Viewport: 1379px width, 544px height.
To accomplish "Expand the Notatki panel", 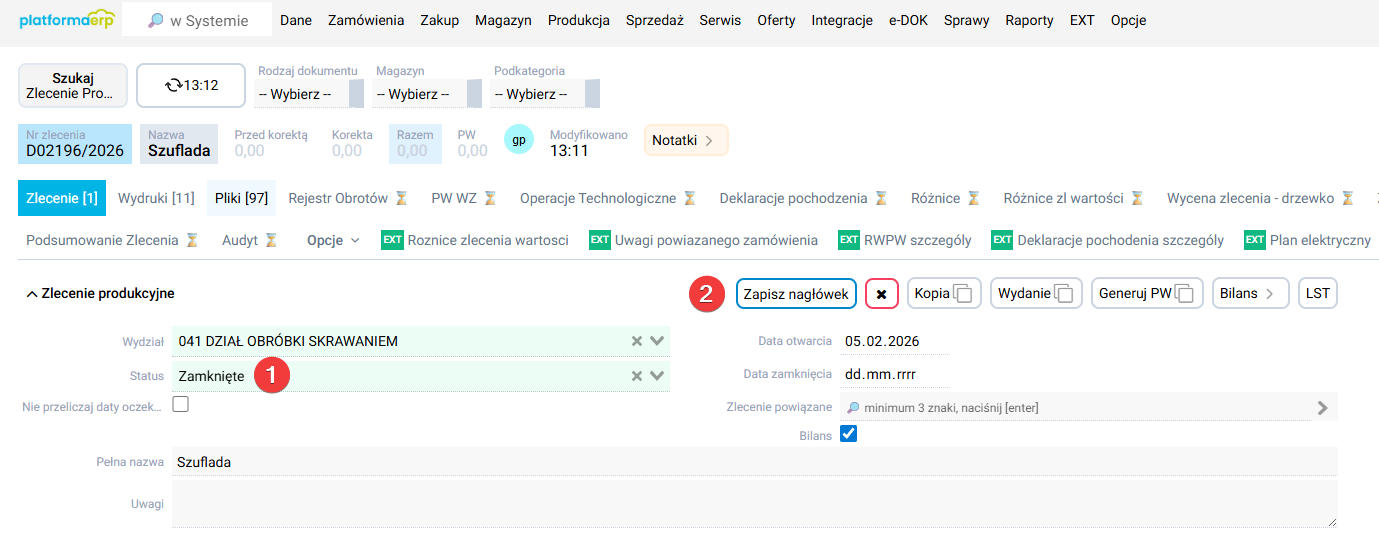I will [x=686, y=140].
